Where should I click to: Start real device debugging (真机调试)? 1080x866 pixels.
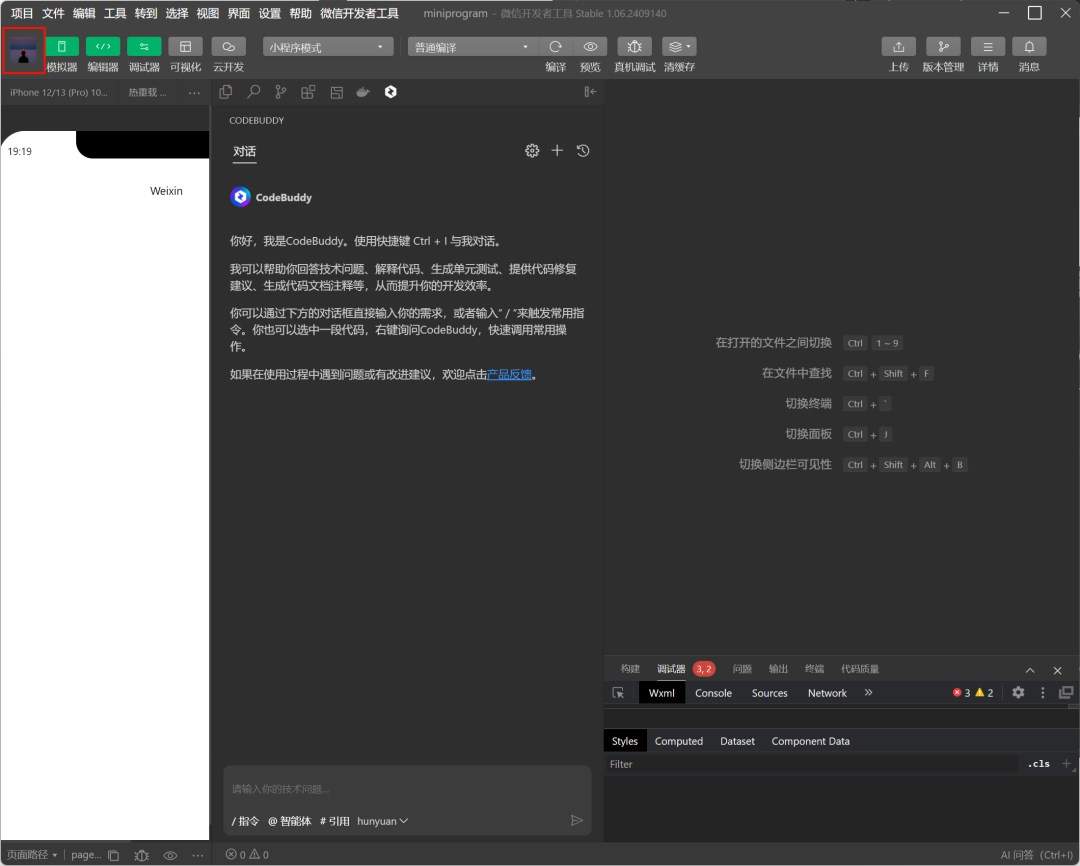tap(634, 46)
